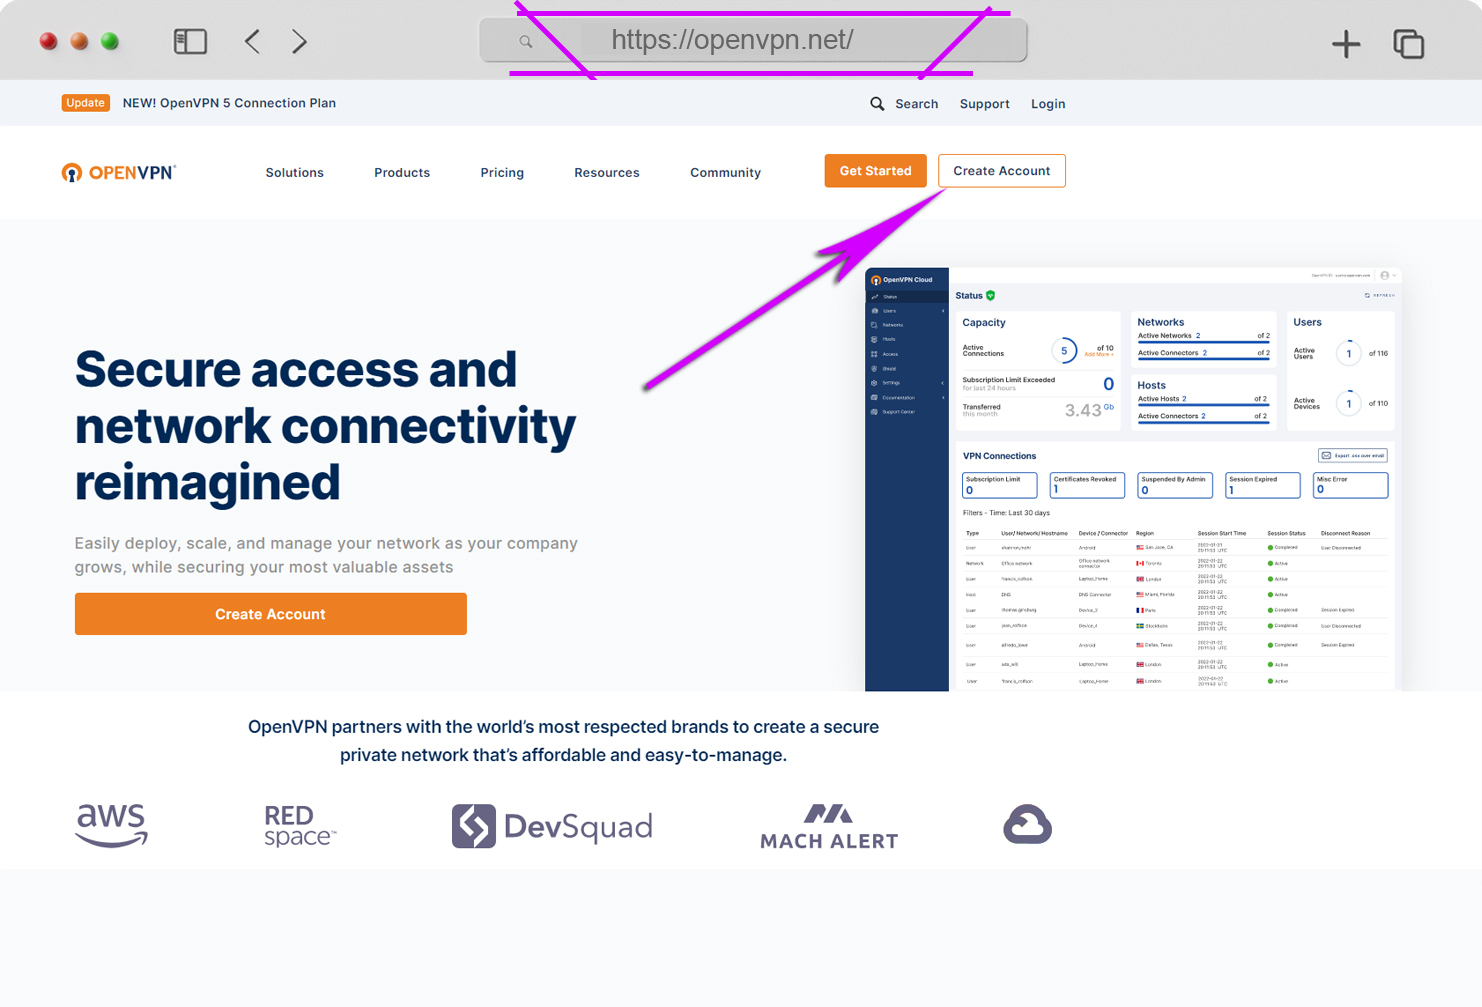Click the orange Update badge
1482x1007 pixels.
[x=85, y=103]
